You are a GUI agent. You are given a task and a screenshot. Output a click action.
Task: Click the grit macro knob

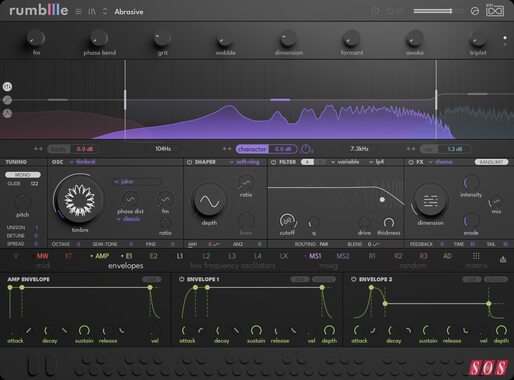coord(162,39)
